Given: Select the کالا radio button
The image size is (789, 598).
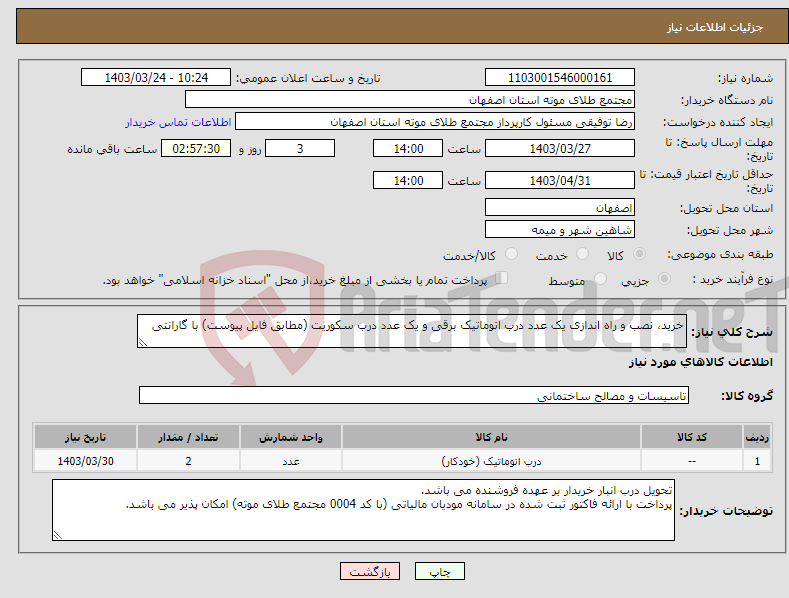Looking at the screenshot, I should (x=640, y=254).
